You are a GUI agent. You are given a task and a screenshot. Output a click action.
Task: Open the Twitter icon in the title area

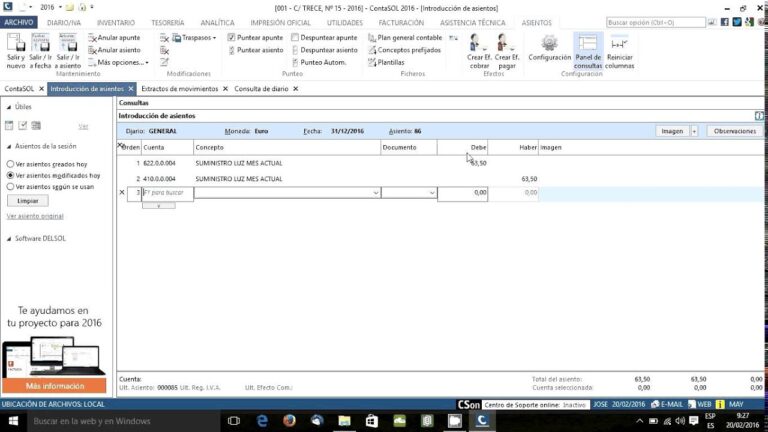(737, 23)
